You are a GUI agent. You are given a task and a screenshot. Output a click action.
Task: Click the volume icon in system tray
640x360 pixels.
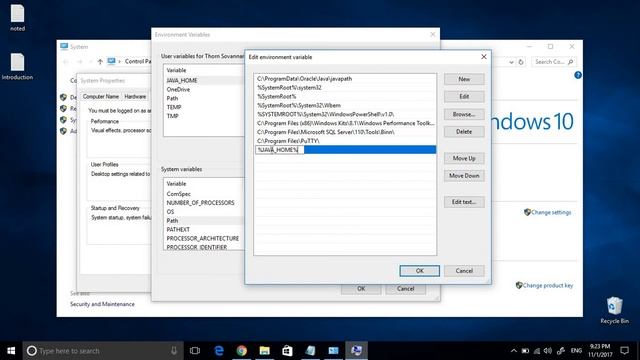click(x=548, y=351)
